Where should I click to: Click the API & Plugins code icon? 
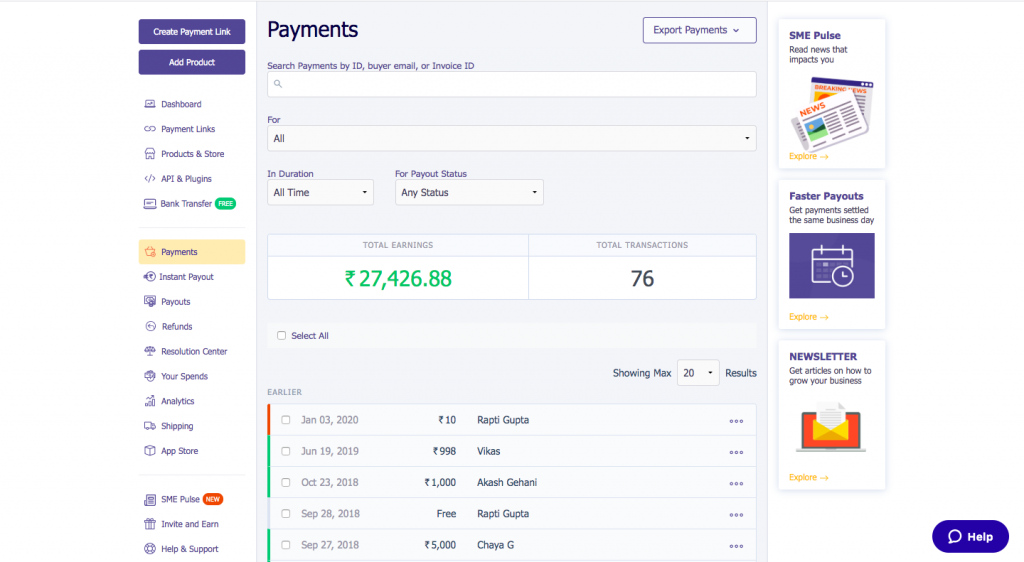[150, 179]
